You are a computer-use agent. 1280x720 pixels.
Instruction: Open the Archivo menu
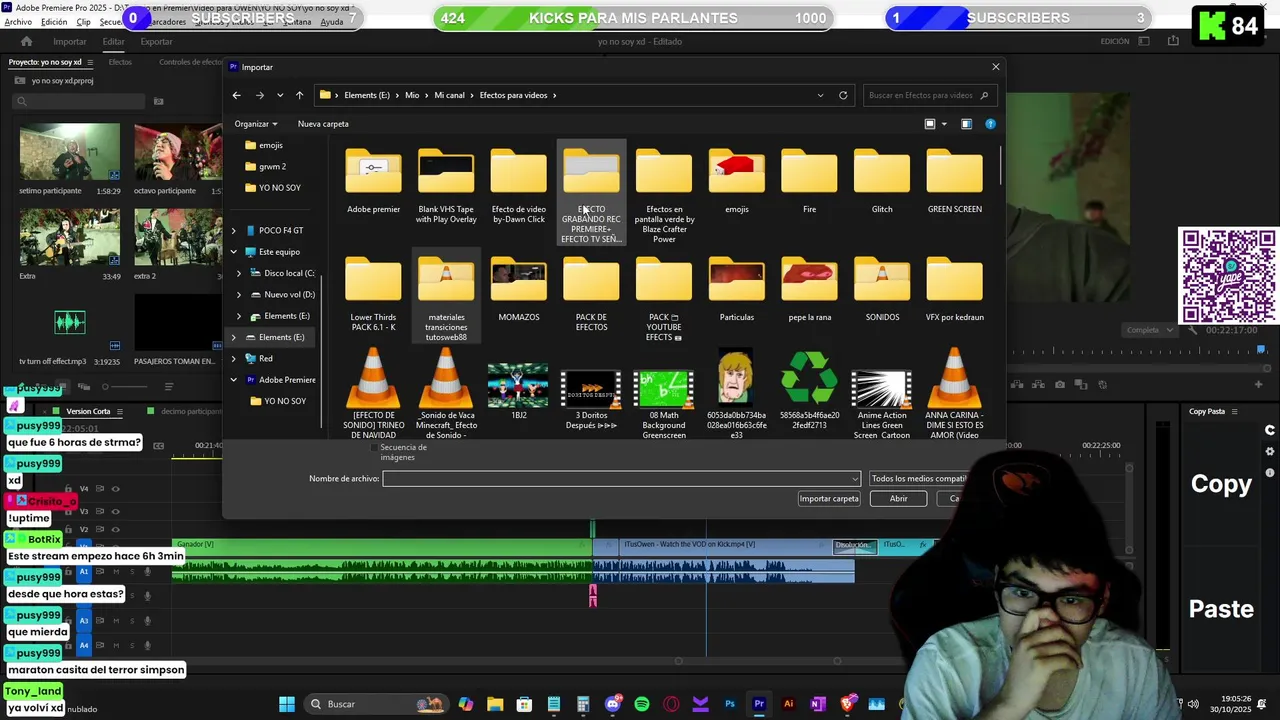click(x=17, y=22)
